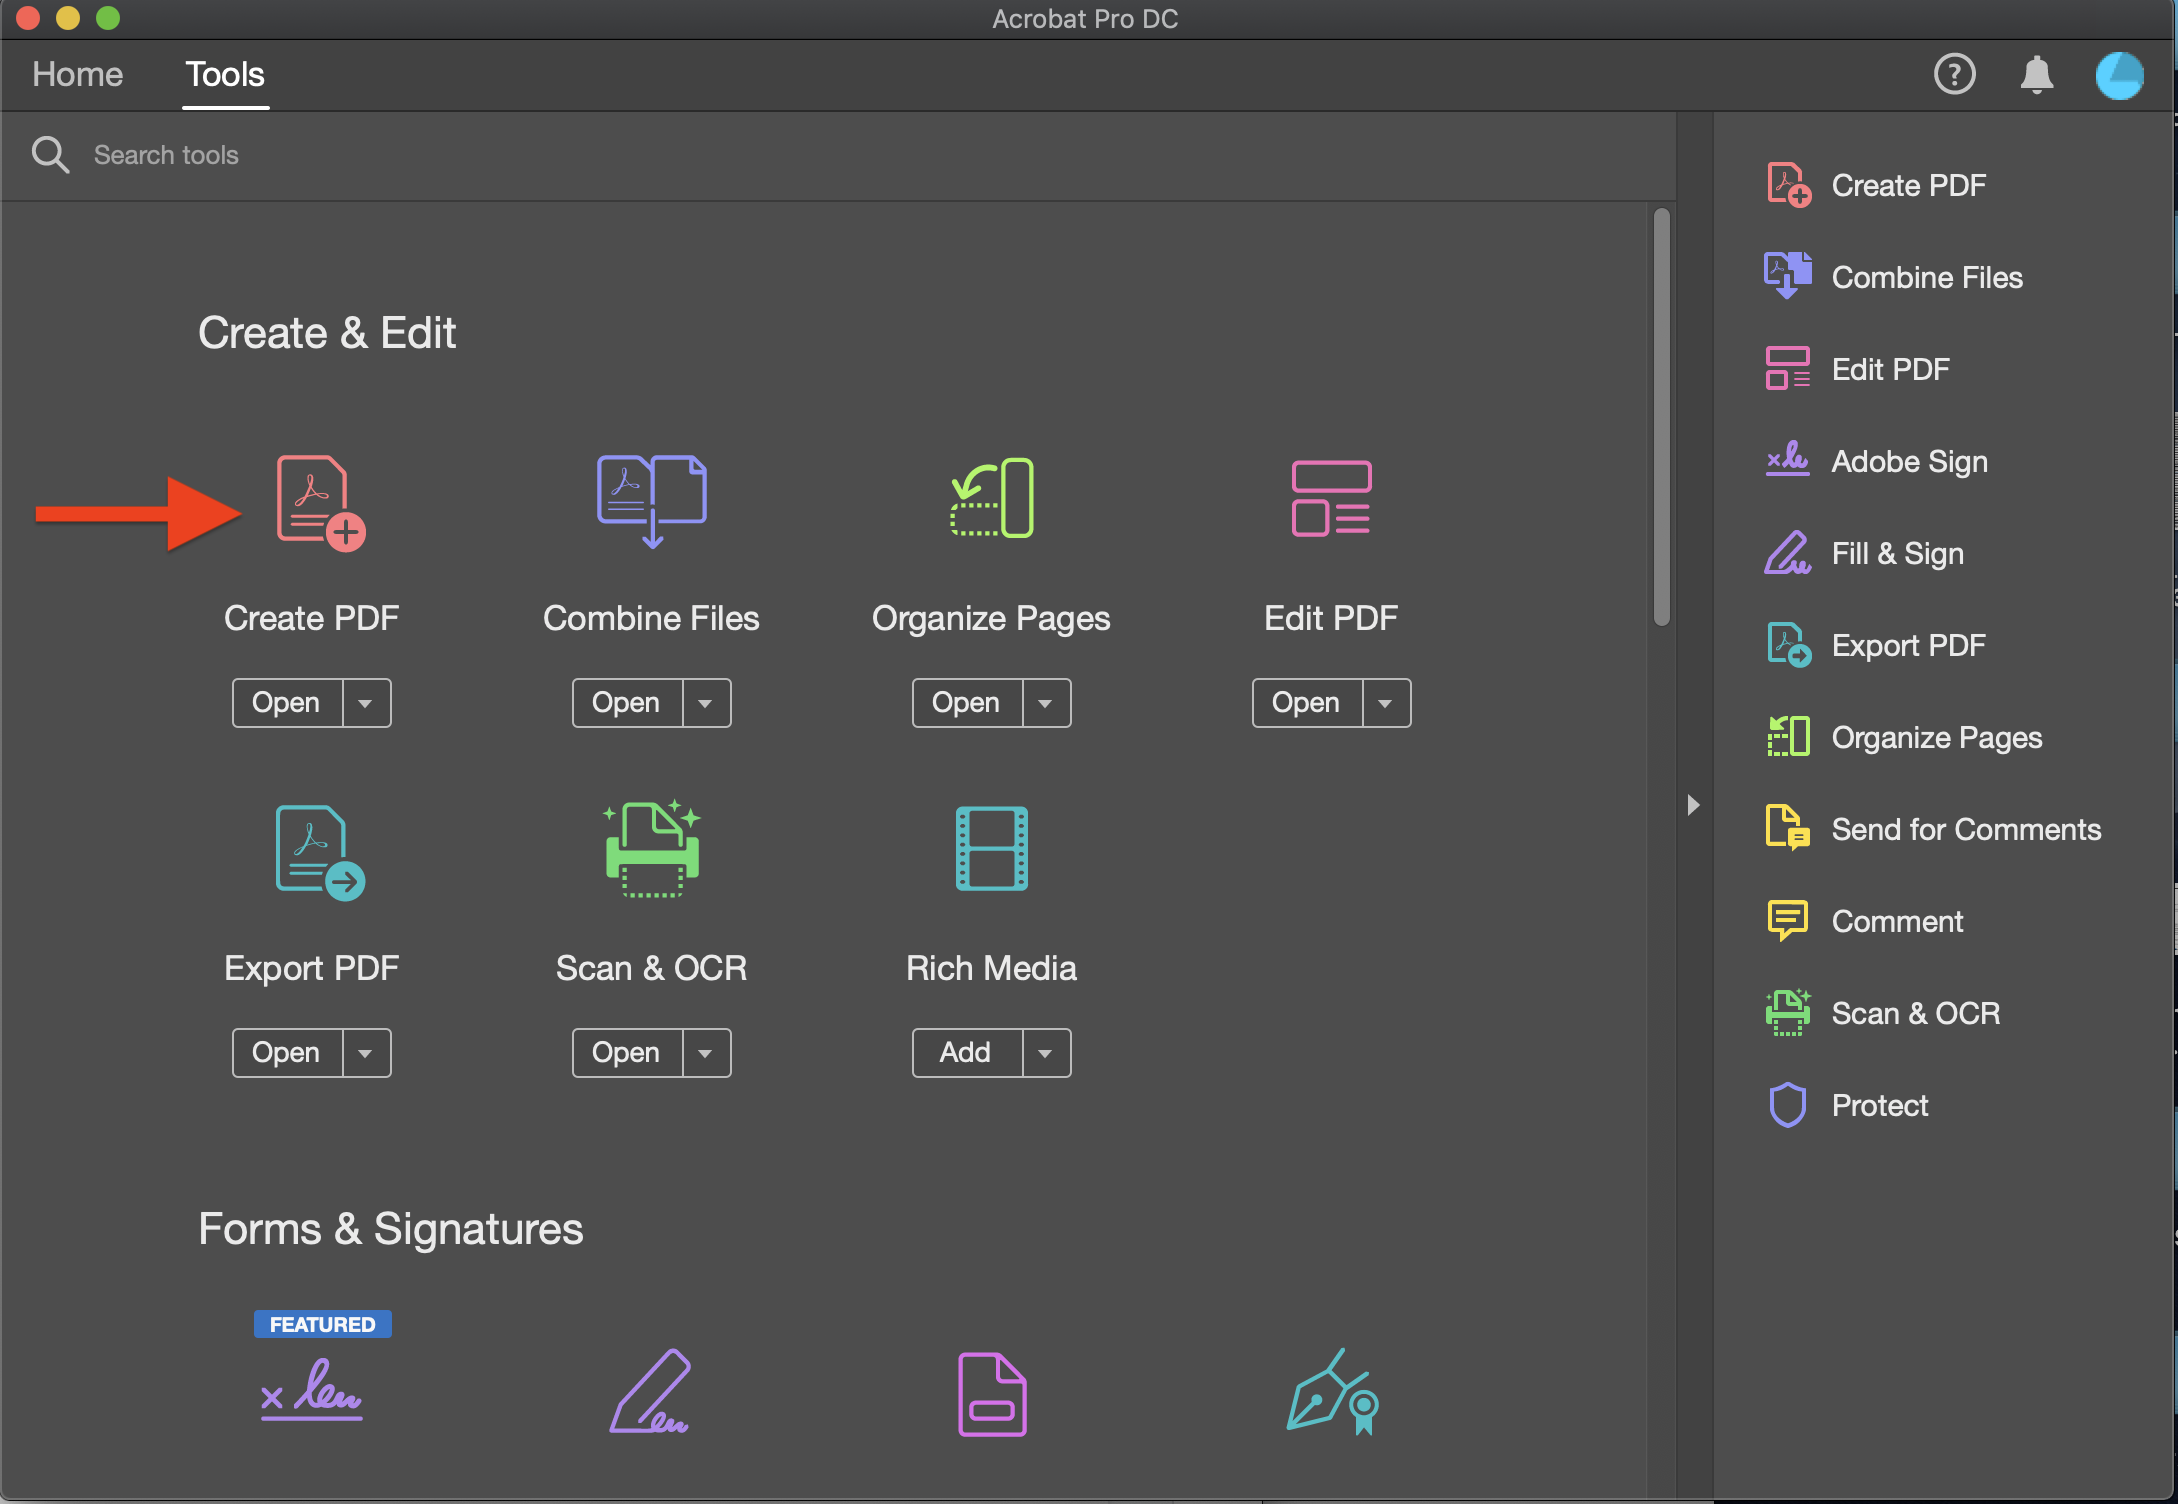Click Add button under Rich Media
The height and width of the screenshot is (1504, 2178).
pyautogui.click(x=967, y=1053)
